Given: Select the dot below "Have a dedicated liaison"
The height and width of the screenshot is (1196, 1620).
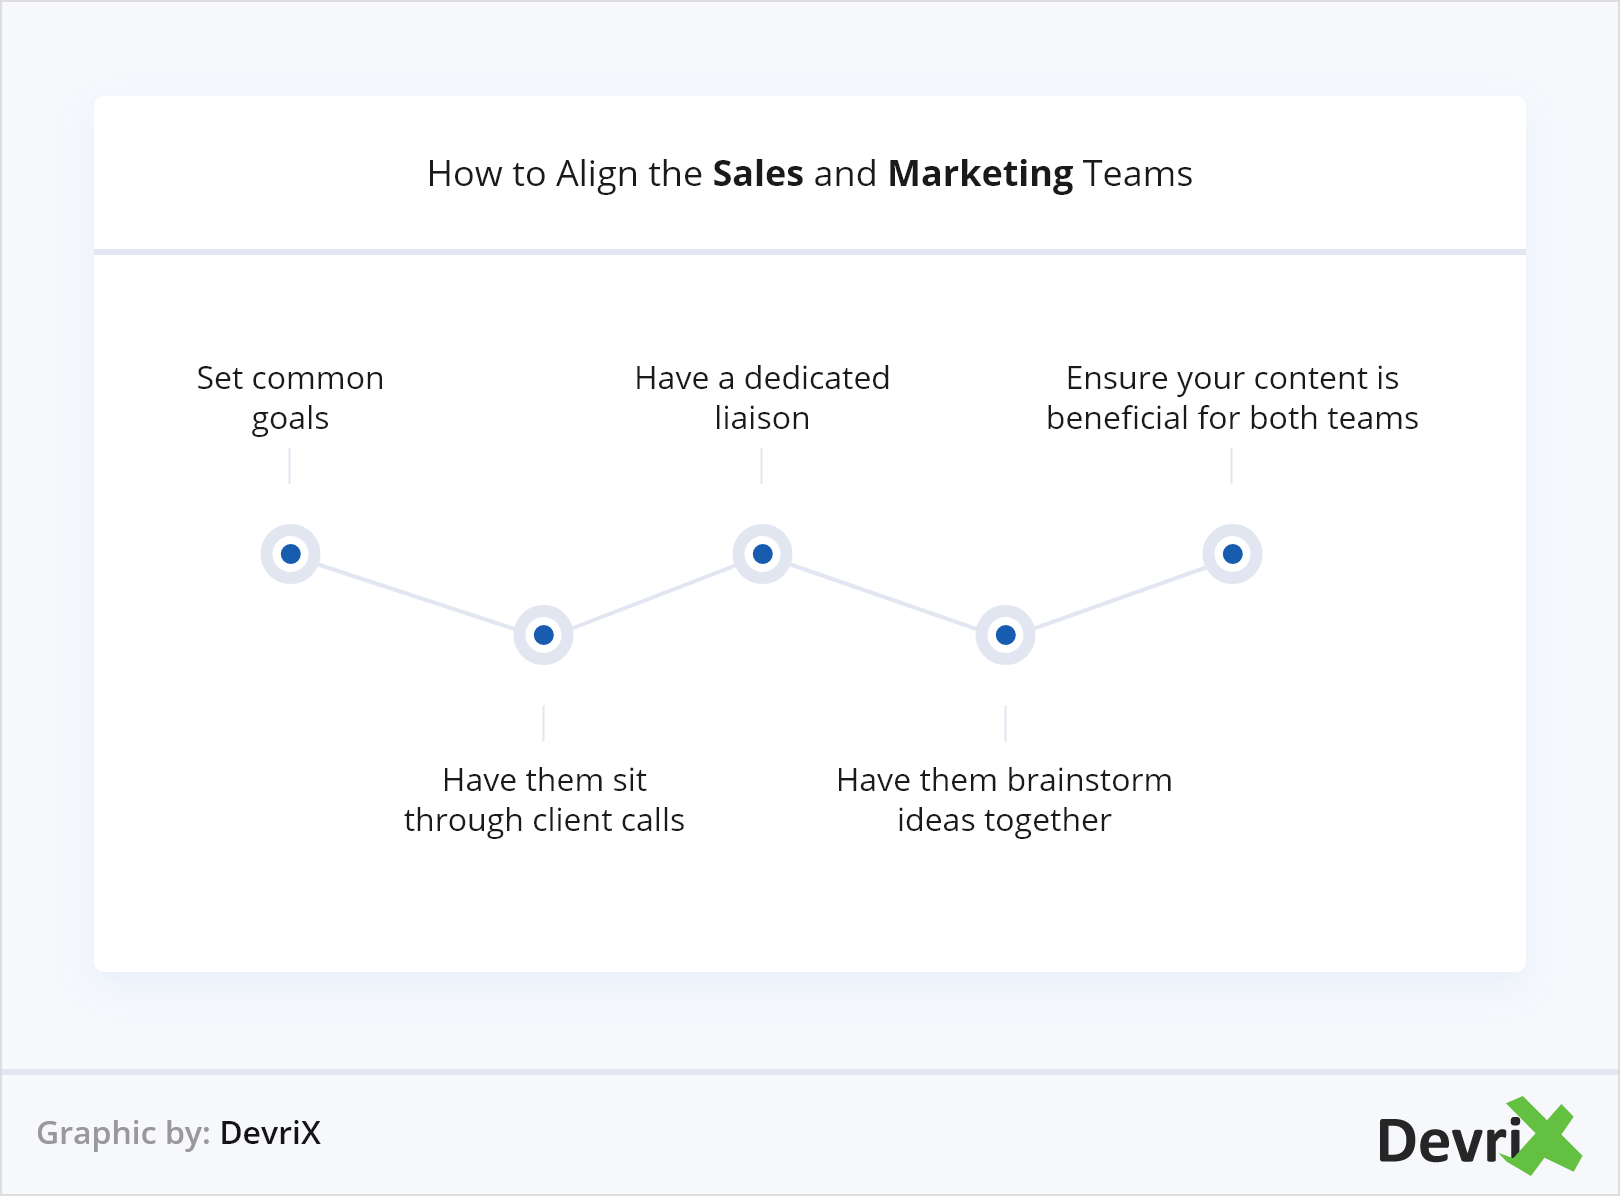Looking at the screenshot, I should (762, 554).
